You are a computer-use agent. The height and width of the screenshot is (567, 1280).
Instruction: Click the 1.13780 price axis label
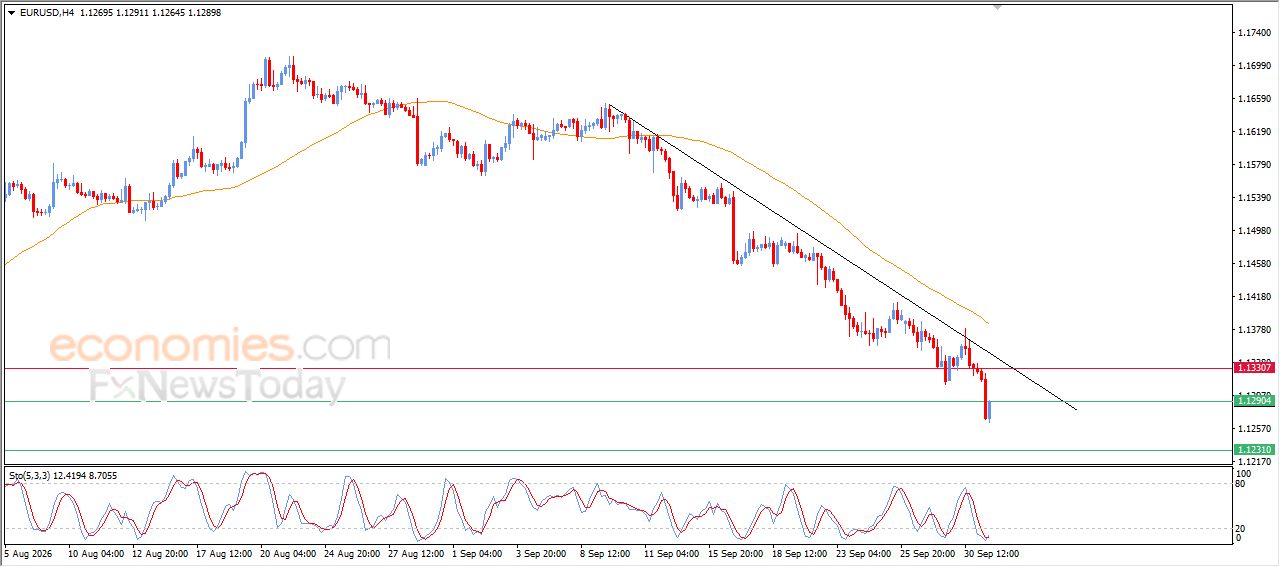[1254, 330]
